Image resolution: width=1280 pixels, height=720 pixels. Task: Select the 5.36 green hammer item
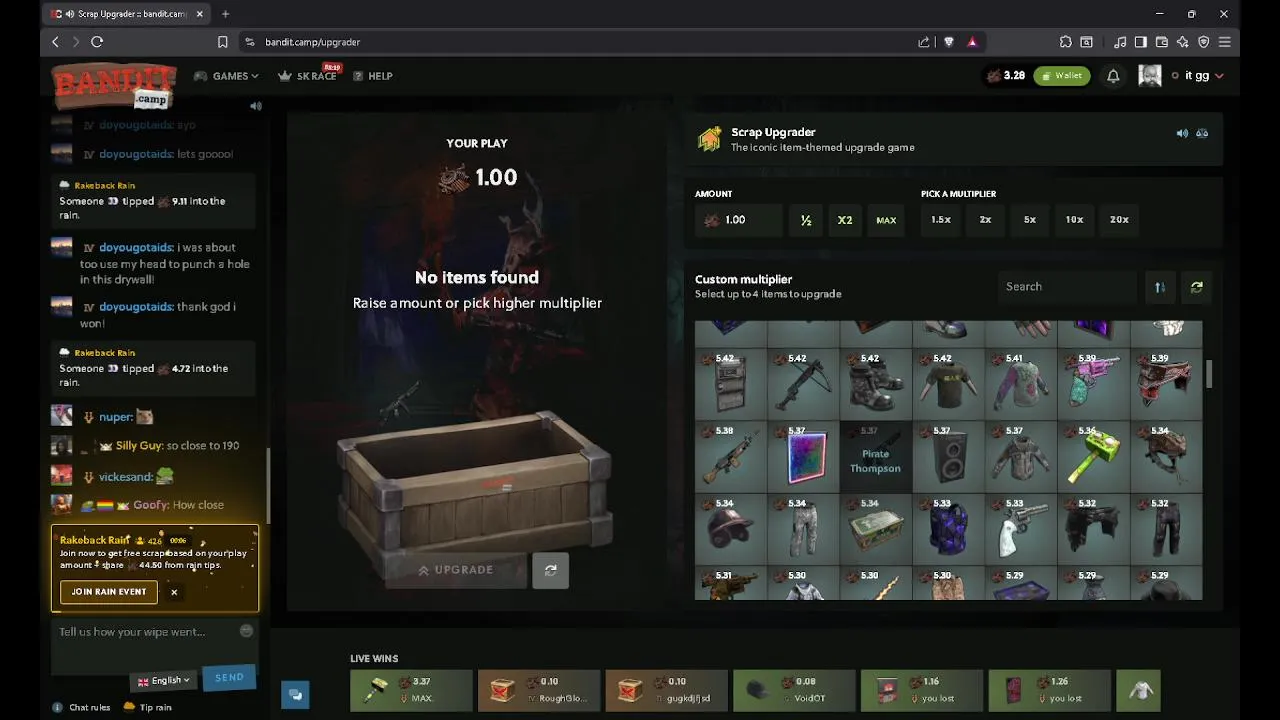pyautogui.click(x=1093, y=456)
